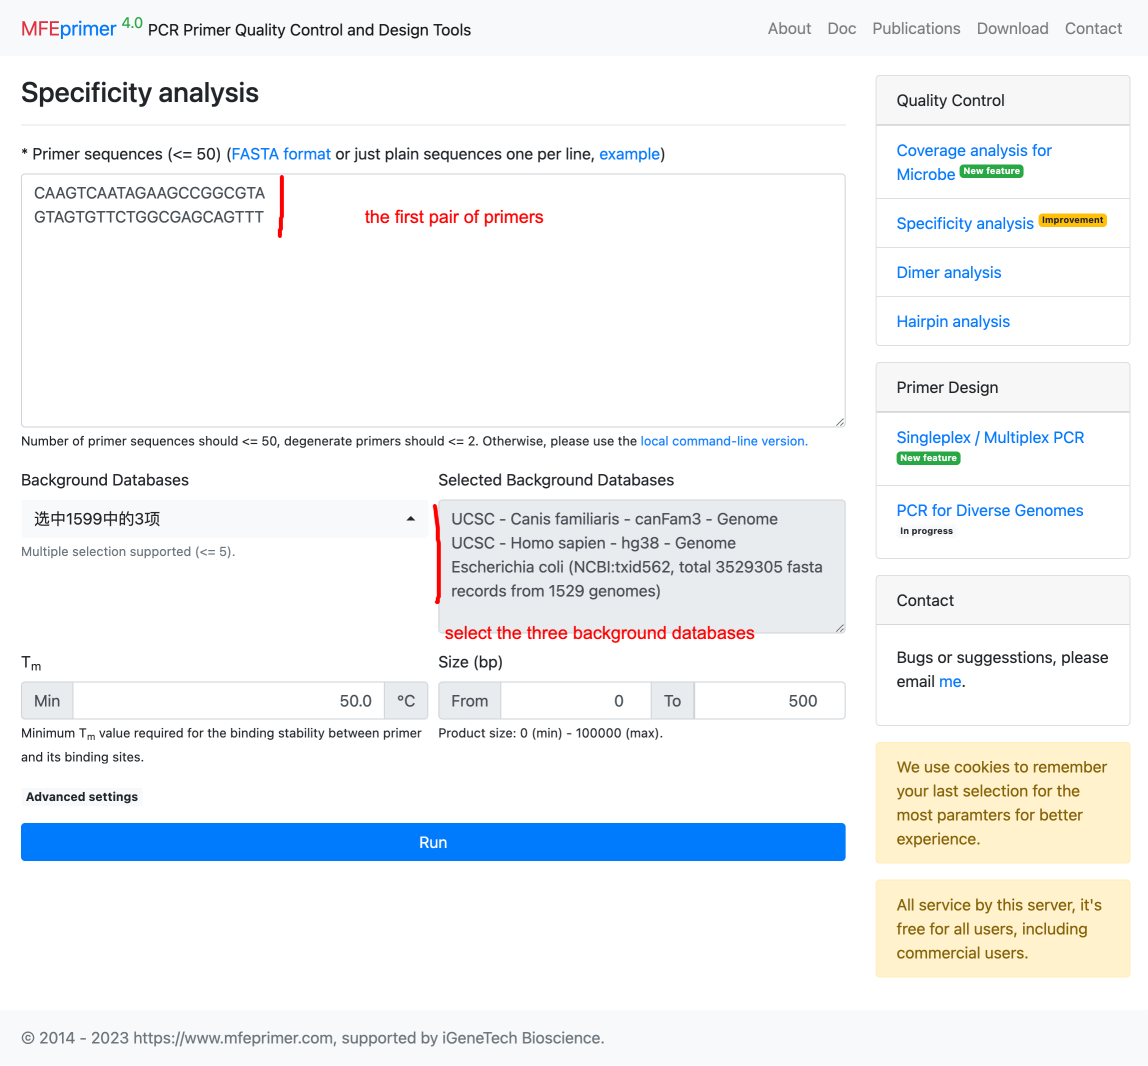The height and width of the screenshot is (1066, 1148).
Task: Click the Quality Control panel header
Action: [x=1003, y=100]
